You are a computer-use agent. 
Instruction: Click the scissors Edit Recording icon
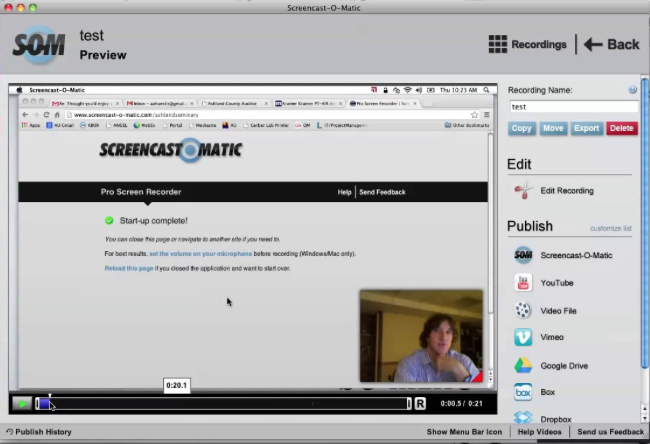point(523,191)
